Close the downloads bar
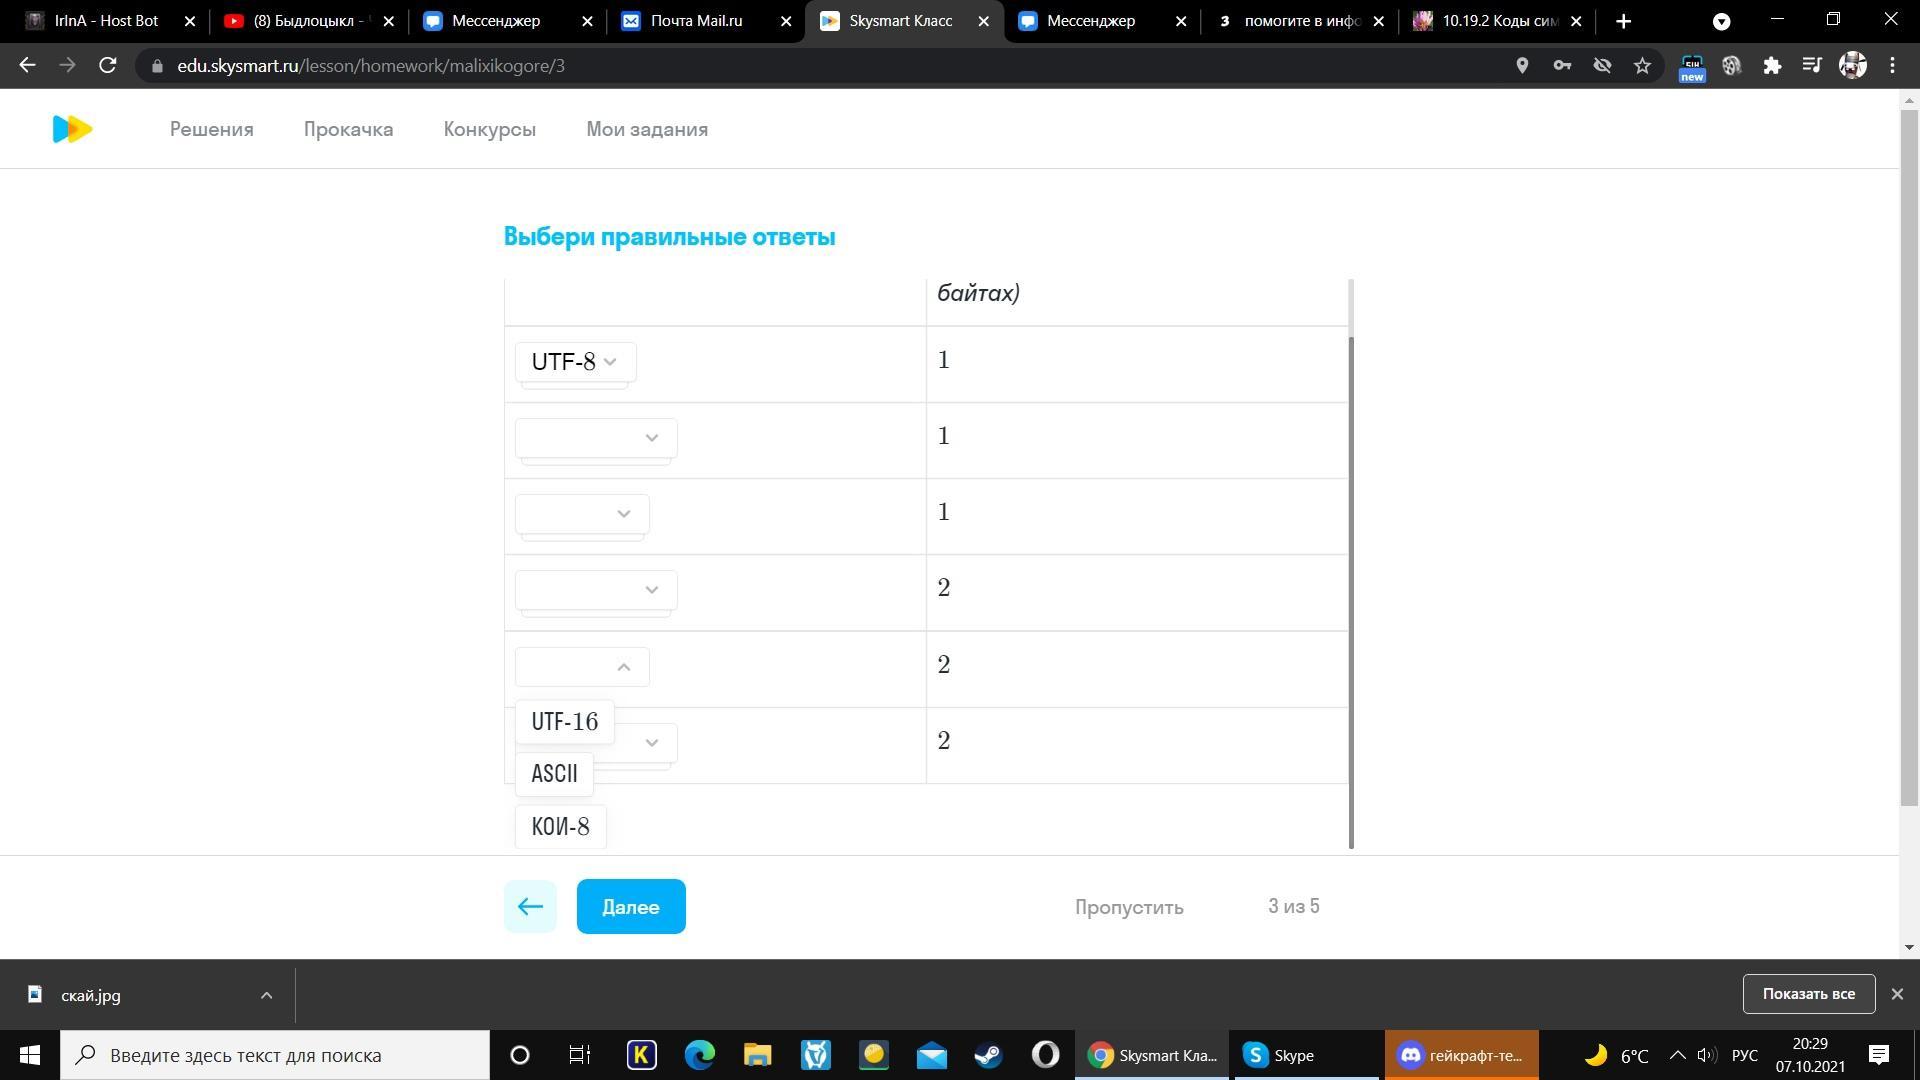The width and height of the screenshot is (1920, 1080). coord(1897,994)
